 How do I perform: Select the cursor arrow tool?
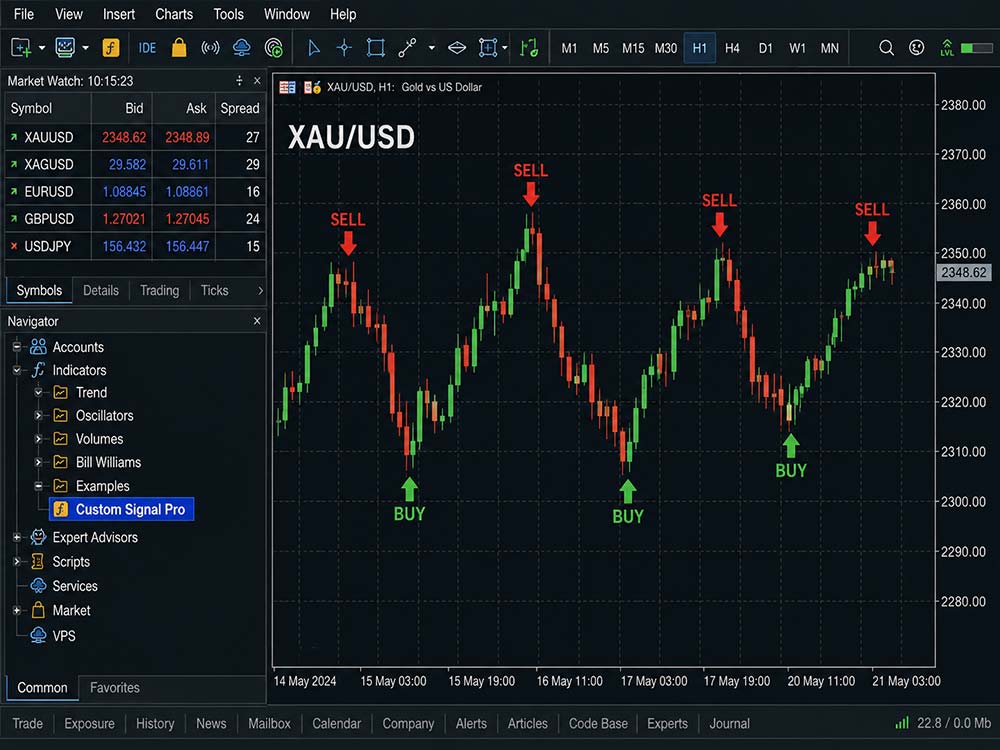coord(314,48)
